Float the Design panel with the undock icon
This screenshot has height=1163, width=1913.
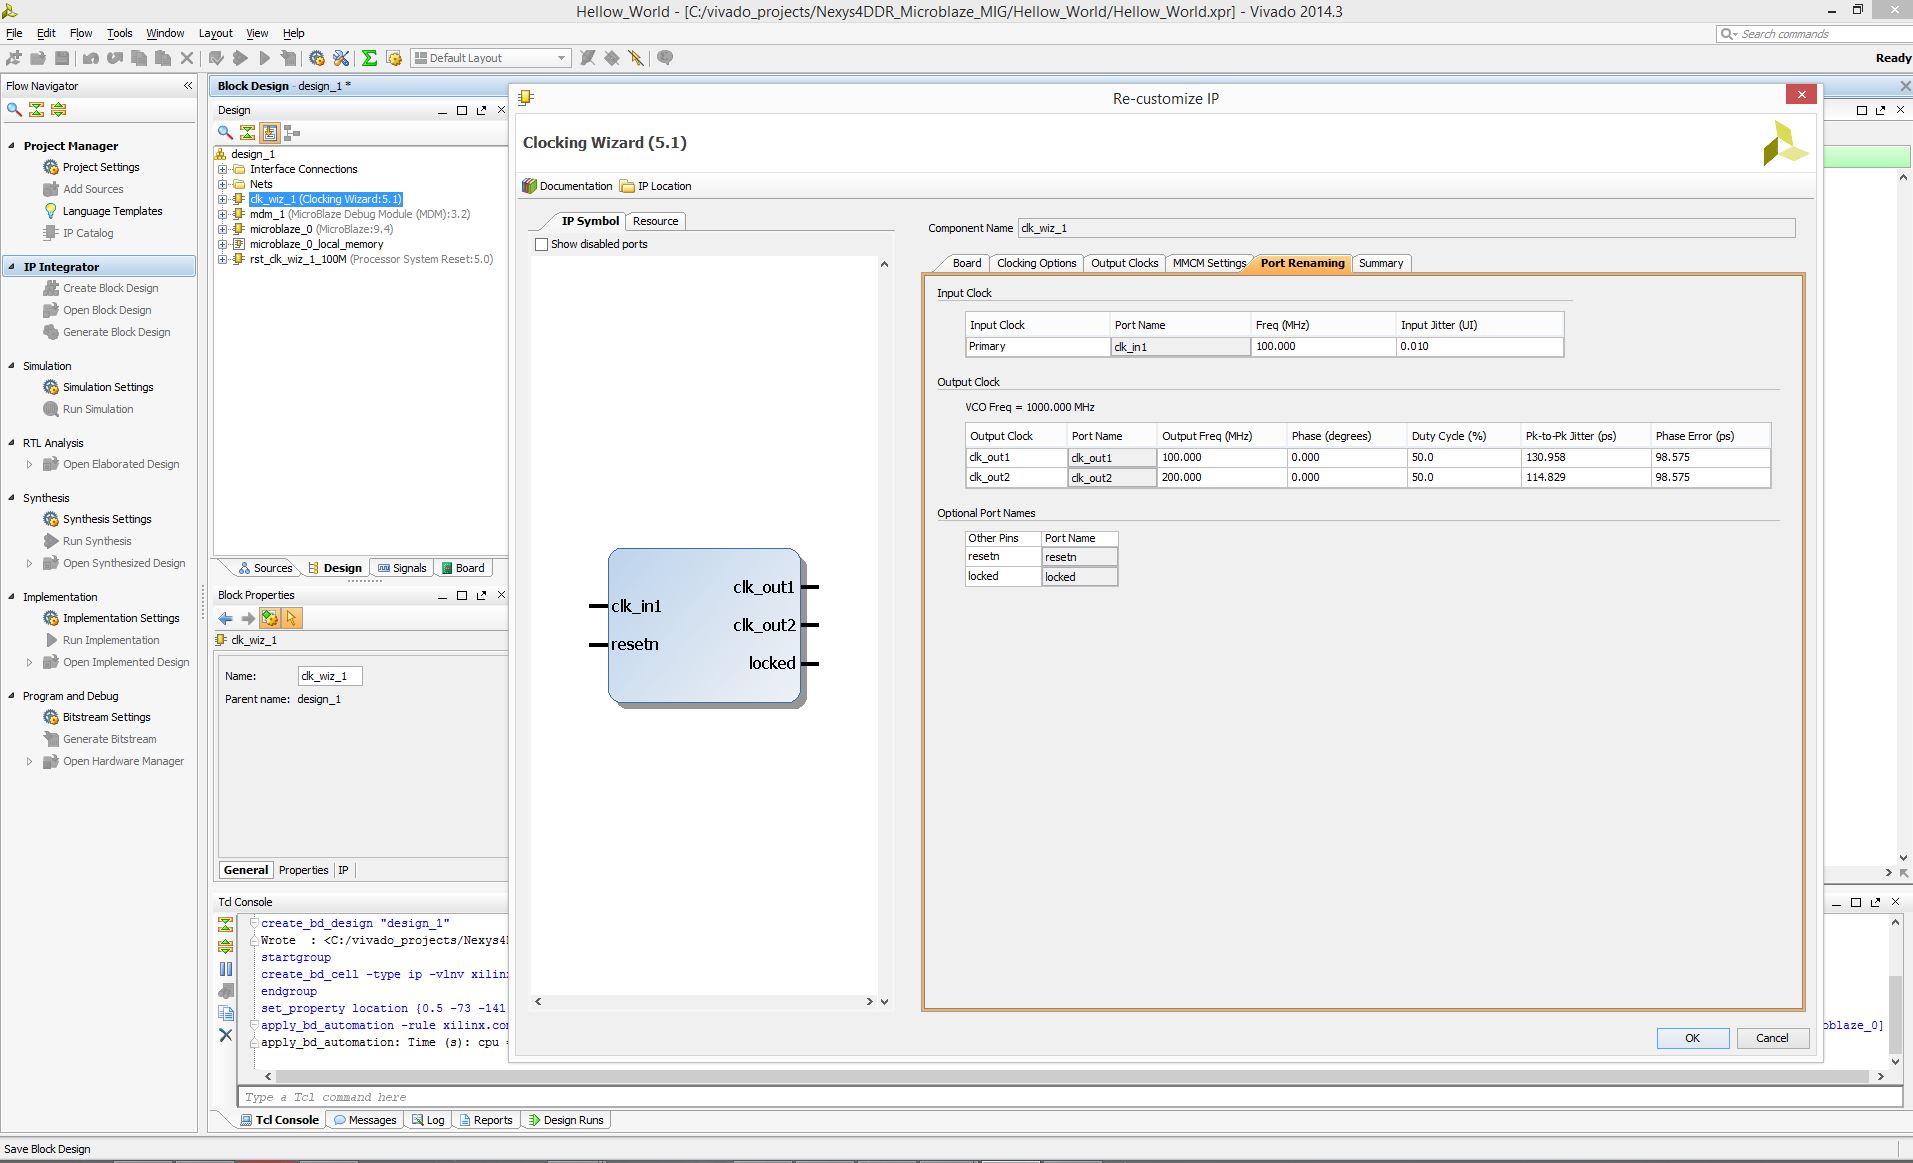481,110
